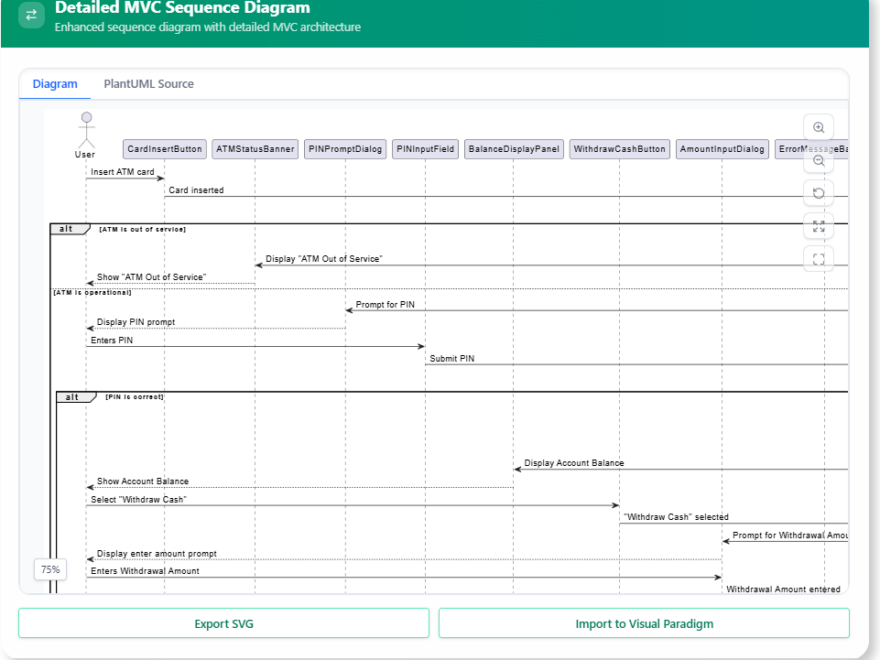This screenshot has height=660, width=880.
Task: Click the 75% zoom level indicator
Action: click(50, 569)
